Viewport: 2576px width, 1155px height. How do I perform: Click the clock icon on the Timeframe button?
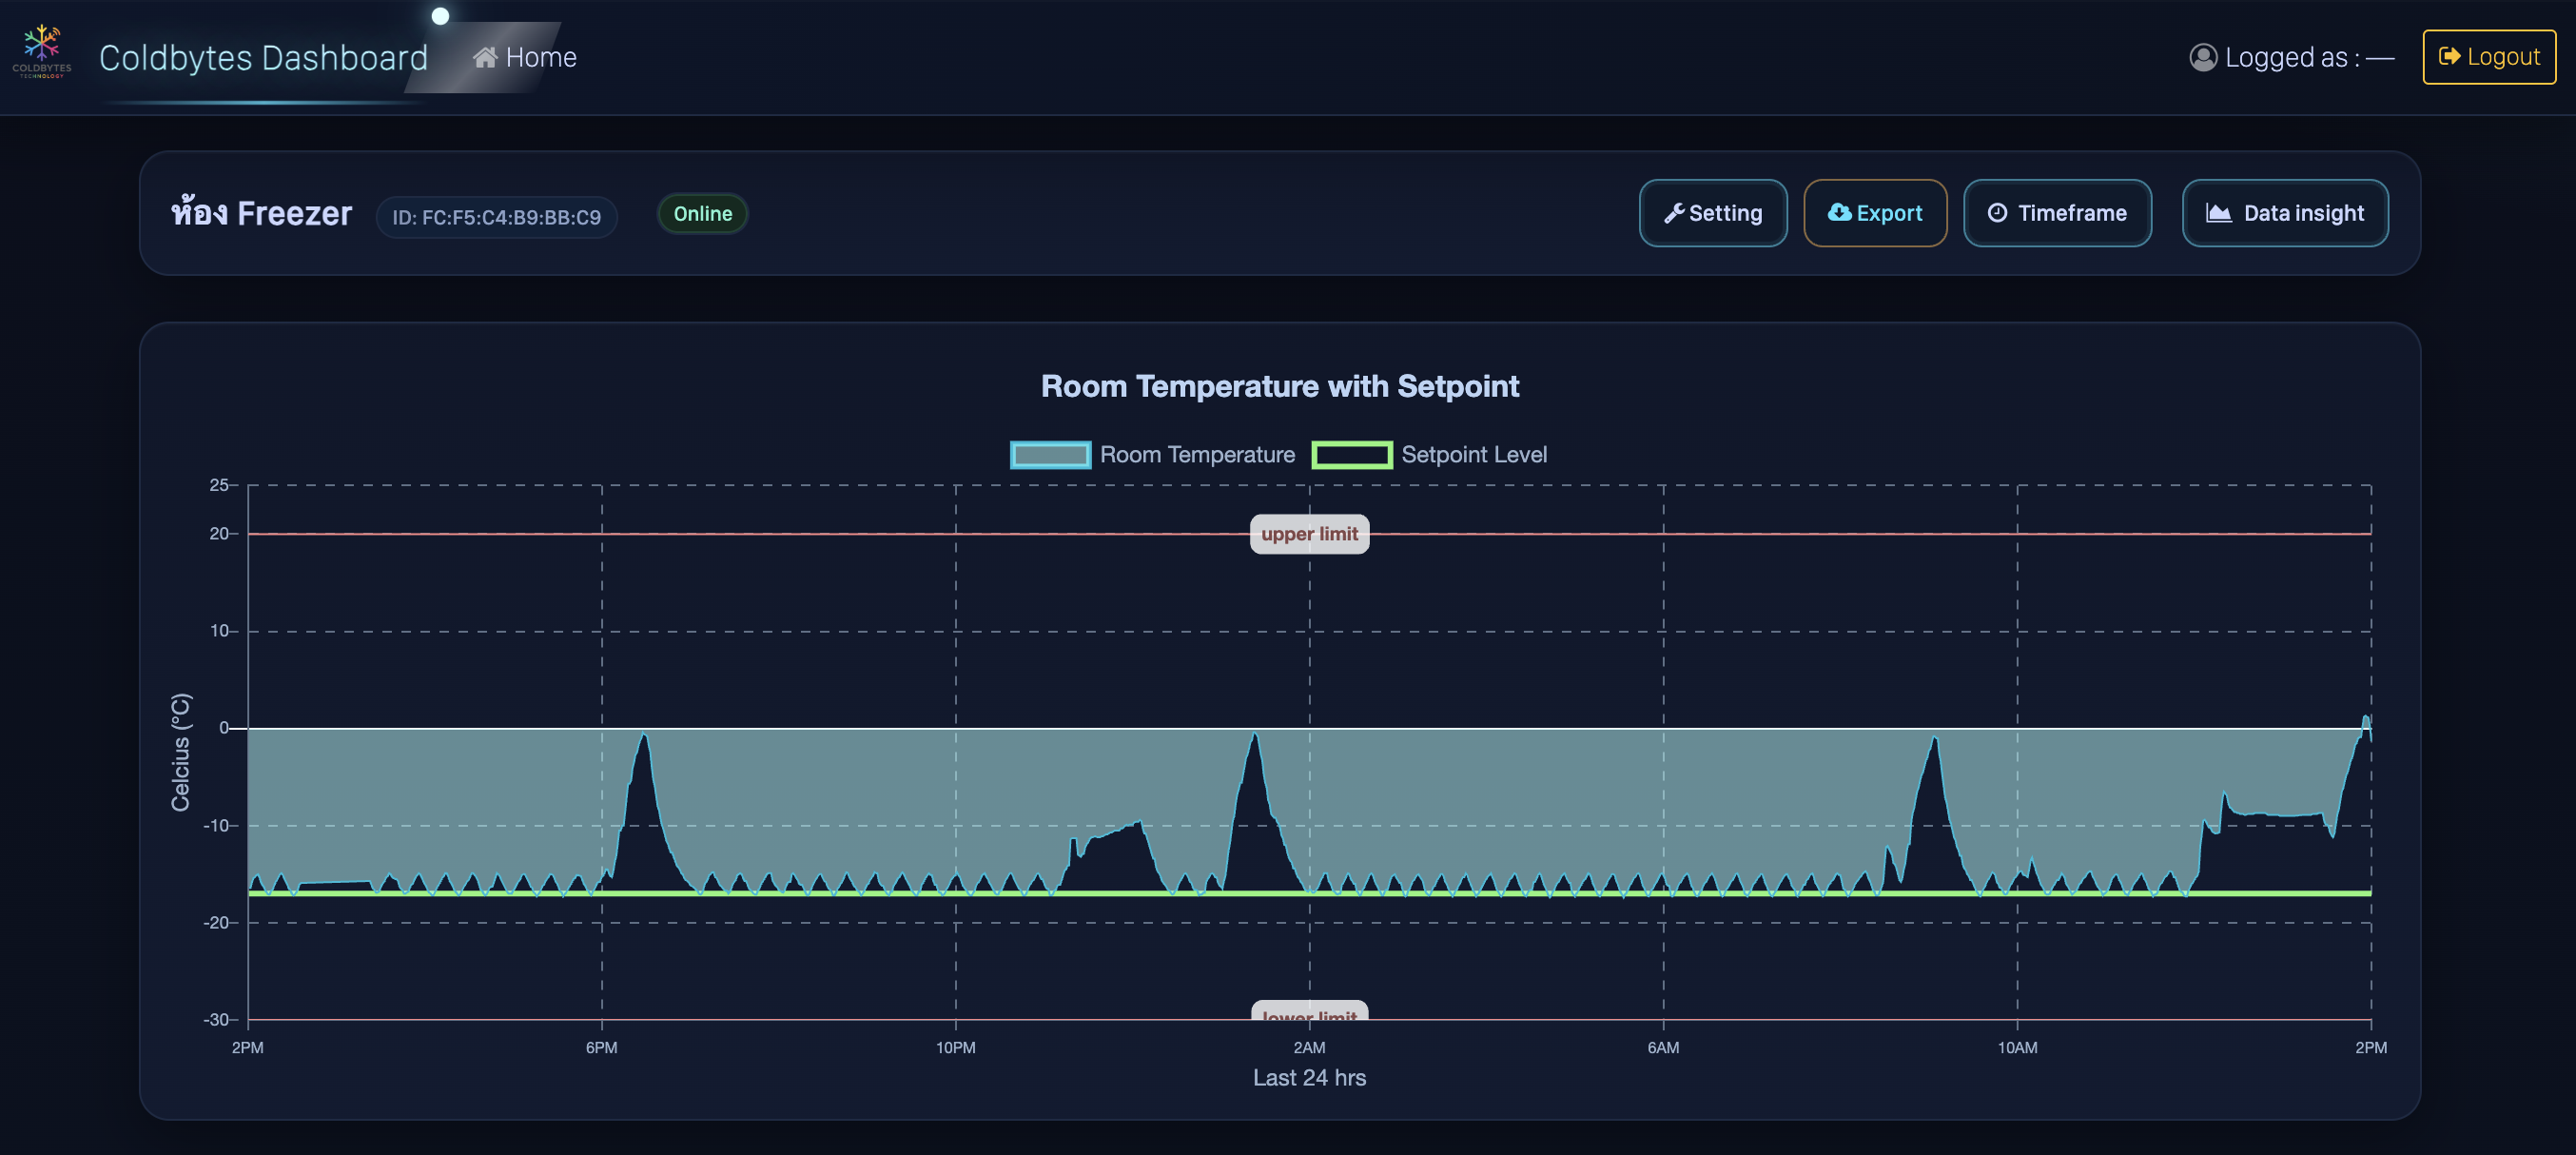click(x=1998, y=213)
